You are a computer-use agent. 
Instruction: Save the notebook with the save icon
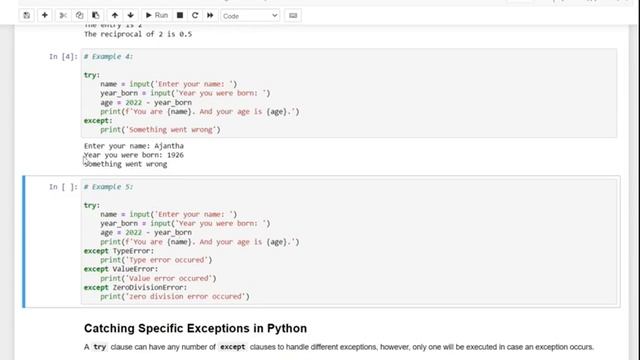point(27,16)
